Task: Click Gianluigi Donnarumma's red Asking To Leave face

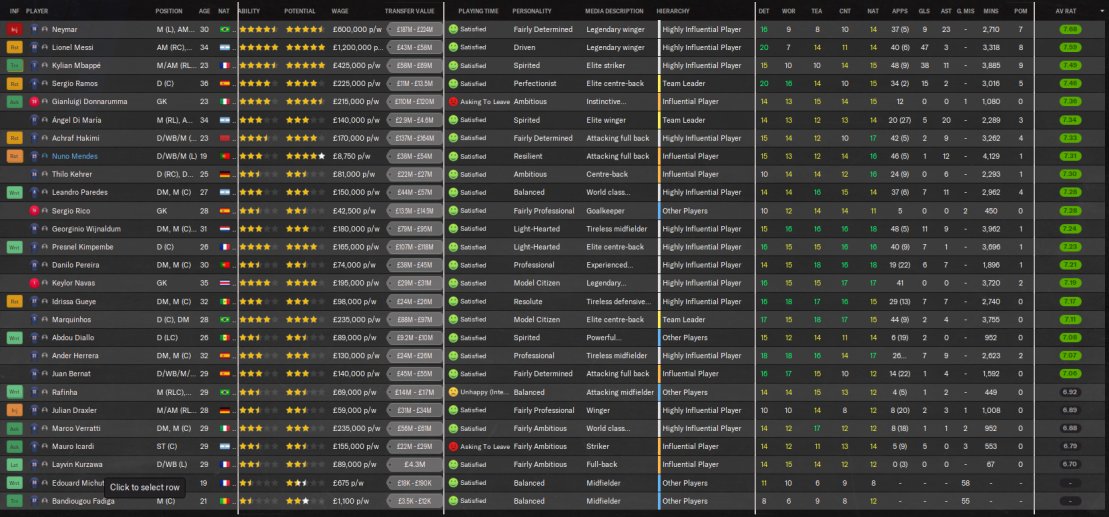Action: pyautogui.click(x=453, y=102)
